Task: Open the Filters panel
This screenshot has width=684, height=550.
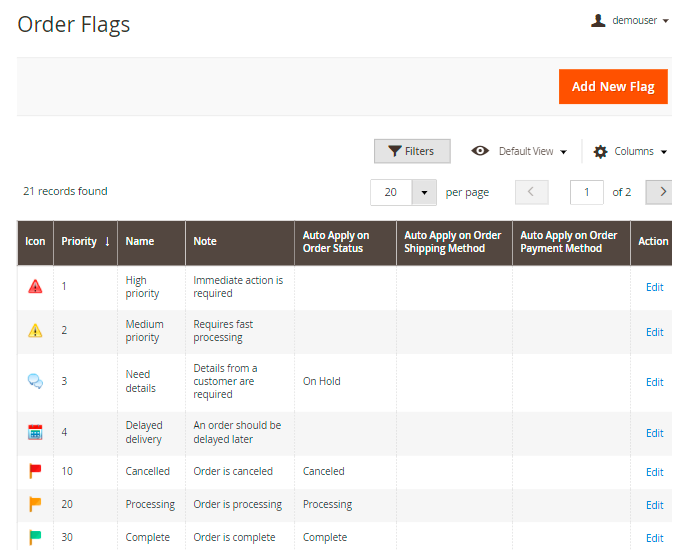Action: (412, 152)
